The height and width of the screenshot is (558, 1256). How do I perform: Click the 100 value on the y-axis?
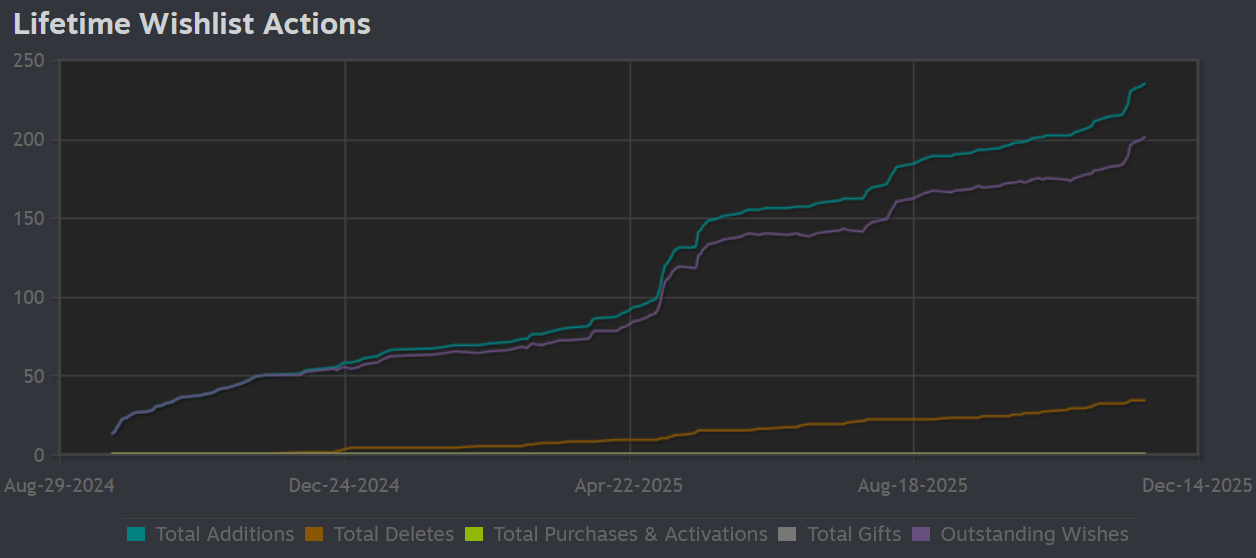tap(28, 298)
